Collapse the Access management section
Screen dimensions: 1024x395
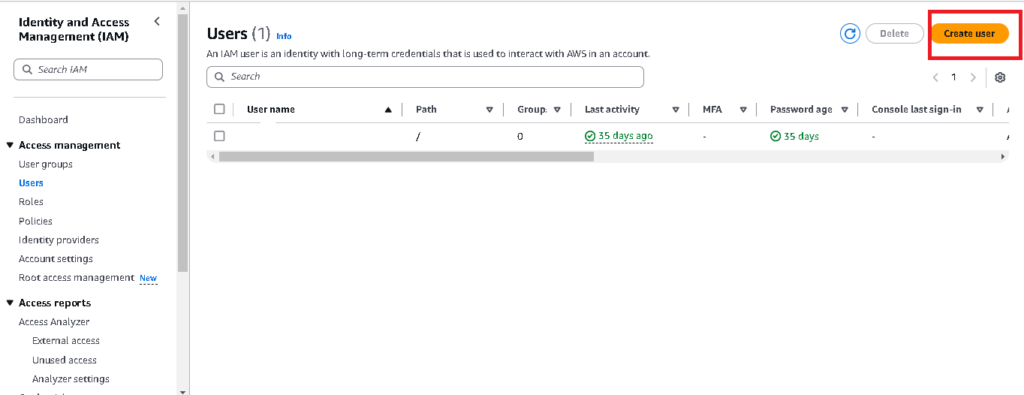[10, 145]
